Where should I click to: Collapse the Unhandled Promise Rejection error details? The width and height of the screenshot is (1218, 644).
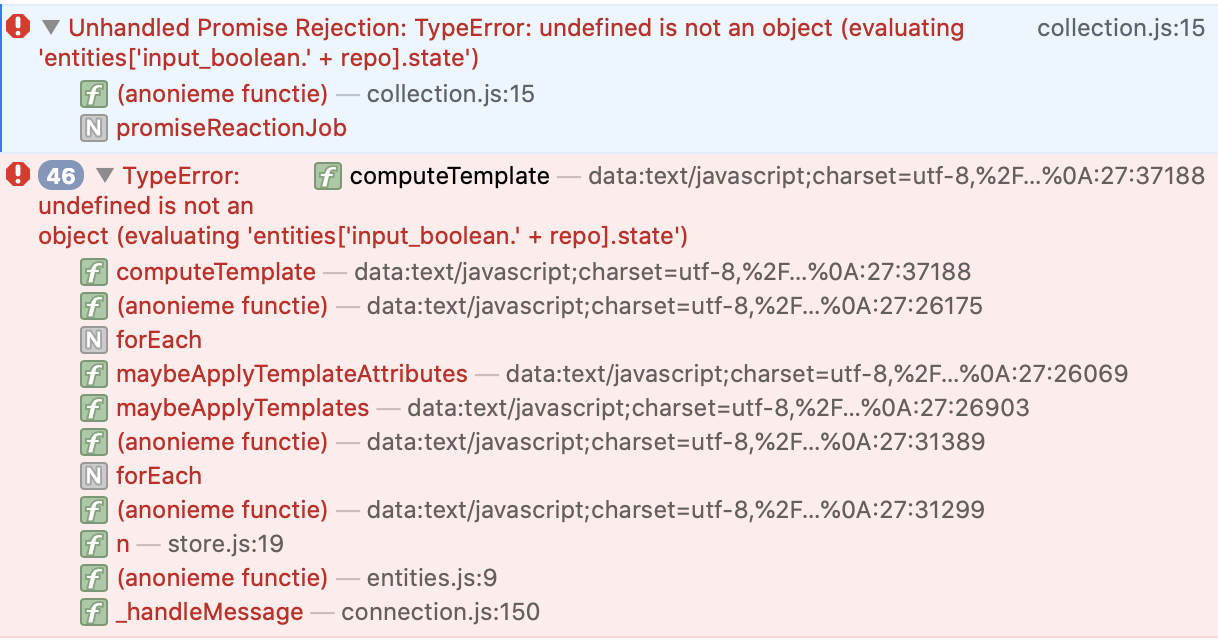pyautogui.click(x=51, y=28)
